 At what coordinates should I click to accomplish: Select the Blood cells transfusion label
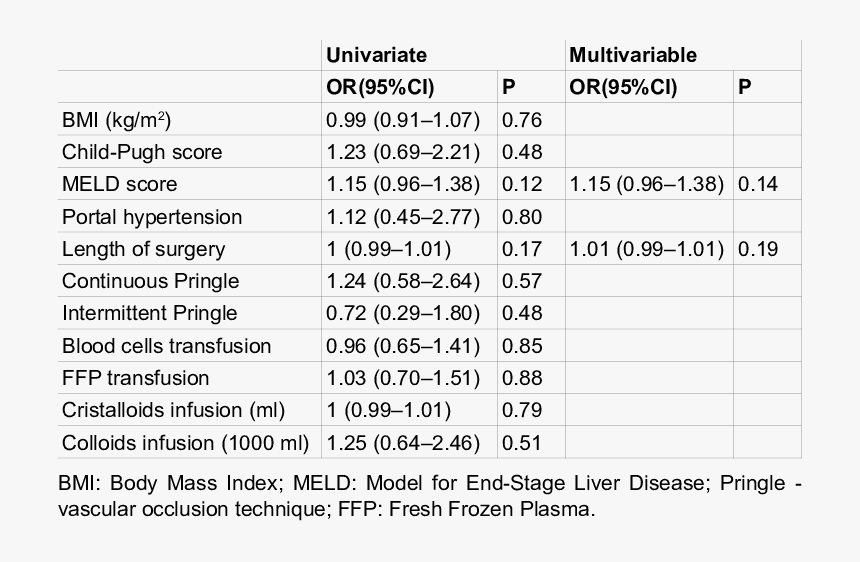(x=167, y=346)
